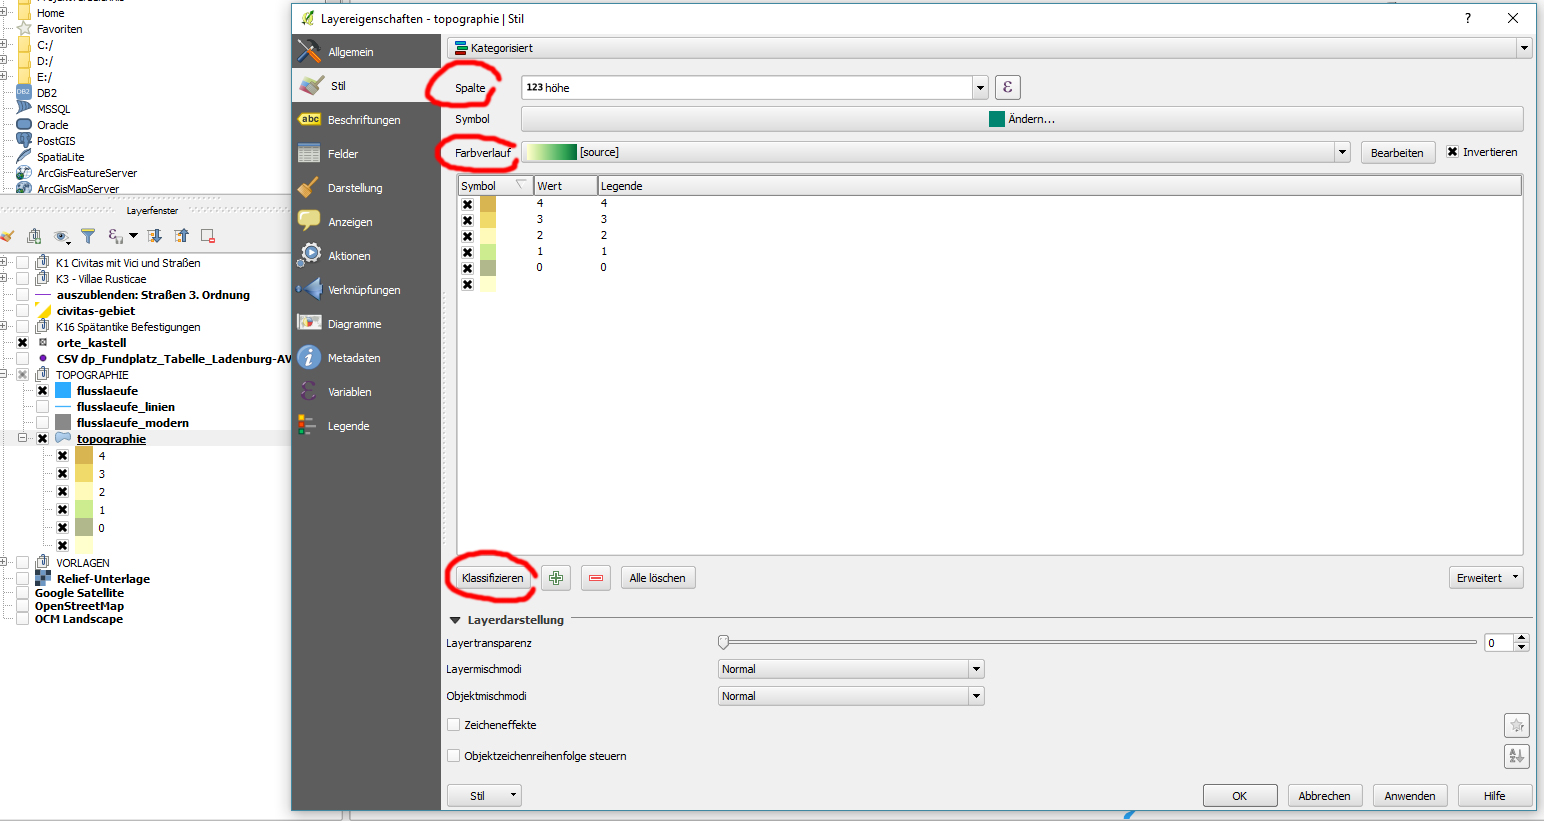Enable the civitas-gebiet layer checkbox
Image resolution: width=1544 pixels, height=821 pixels.
pyautogui.click(x=22, y=311)
